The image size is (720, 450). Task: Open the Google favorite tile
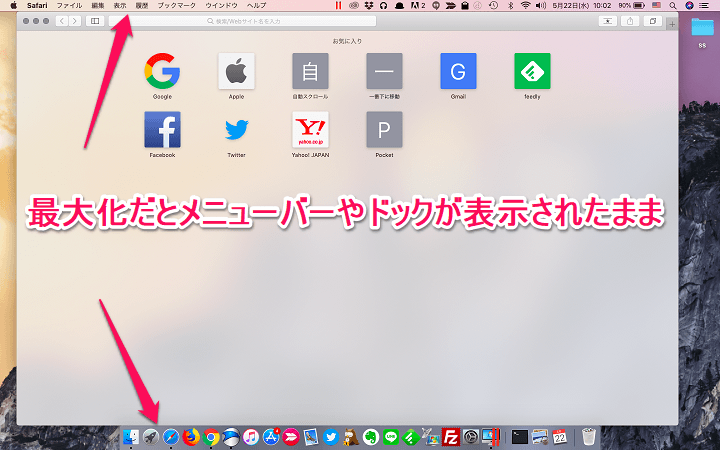162,71
